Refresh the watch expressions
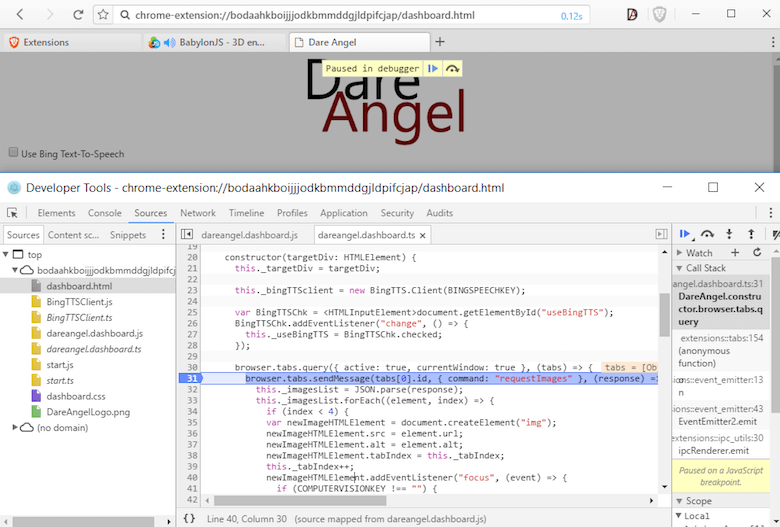 (757, 253)
